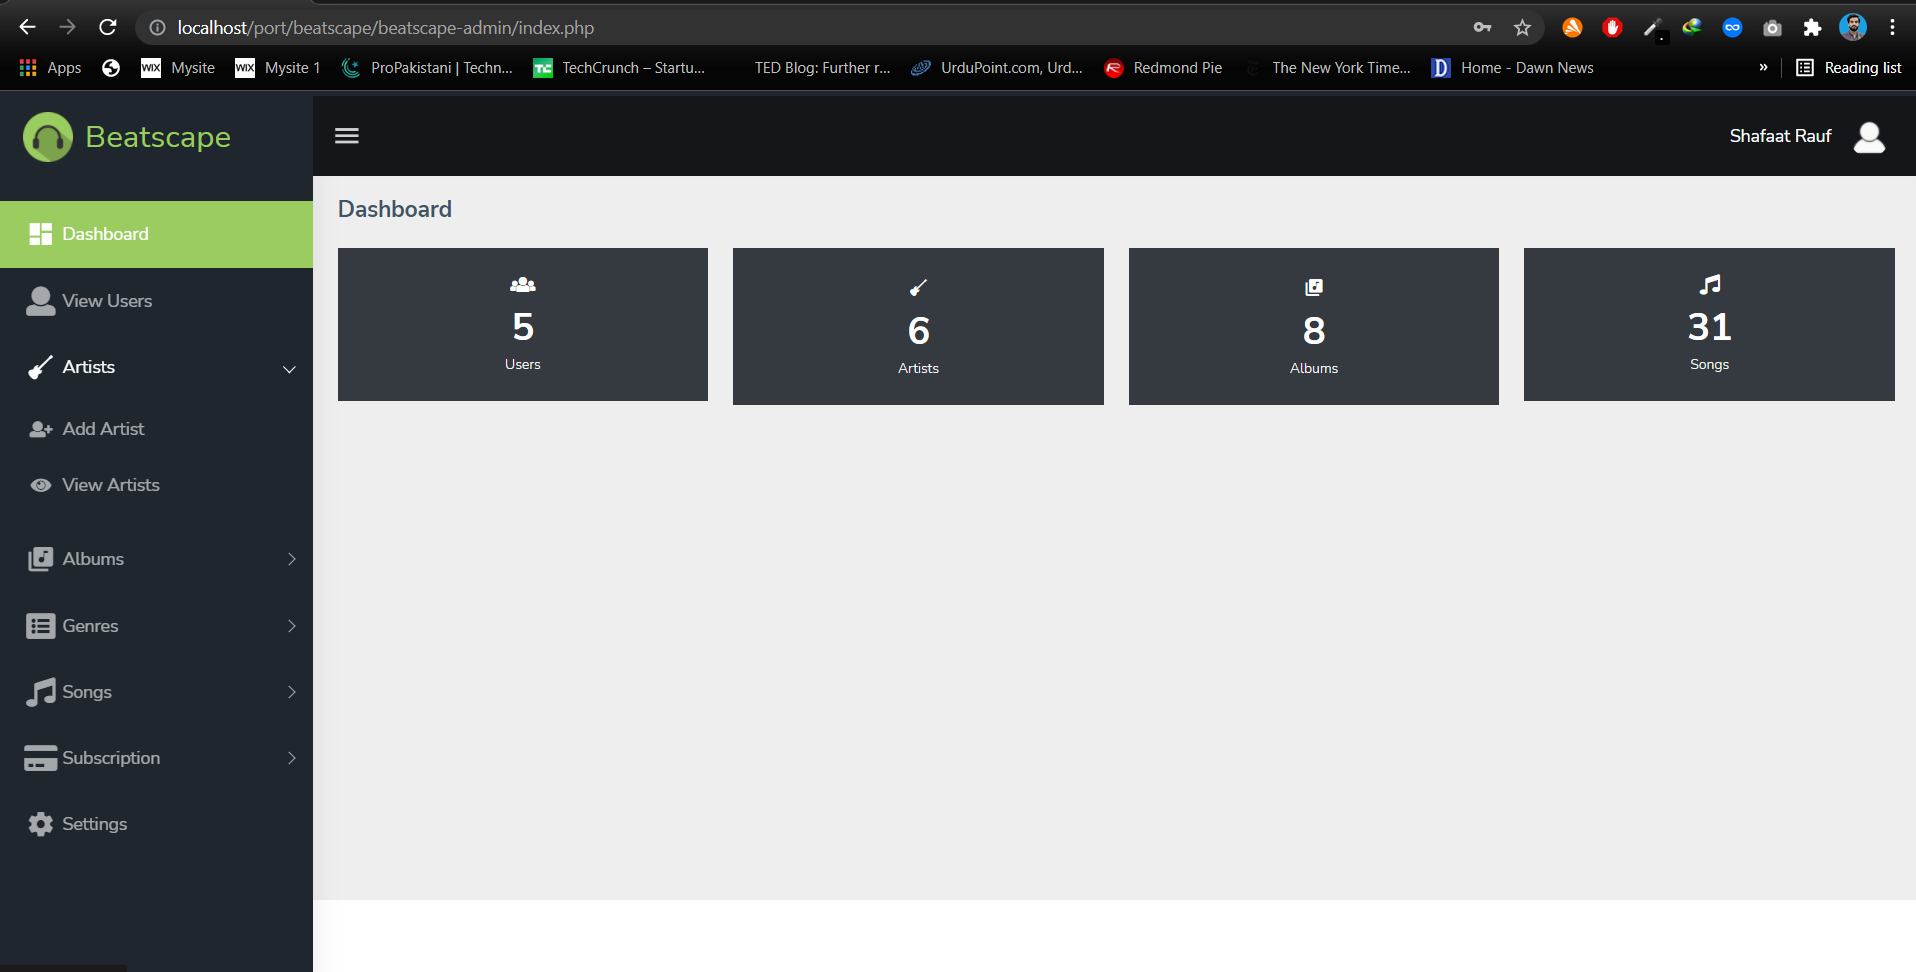Open the user profile avatar icon
The height and width of the screenshot is (972, 1916).
pyautogui.click(x=1868, y=137)
